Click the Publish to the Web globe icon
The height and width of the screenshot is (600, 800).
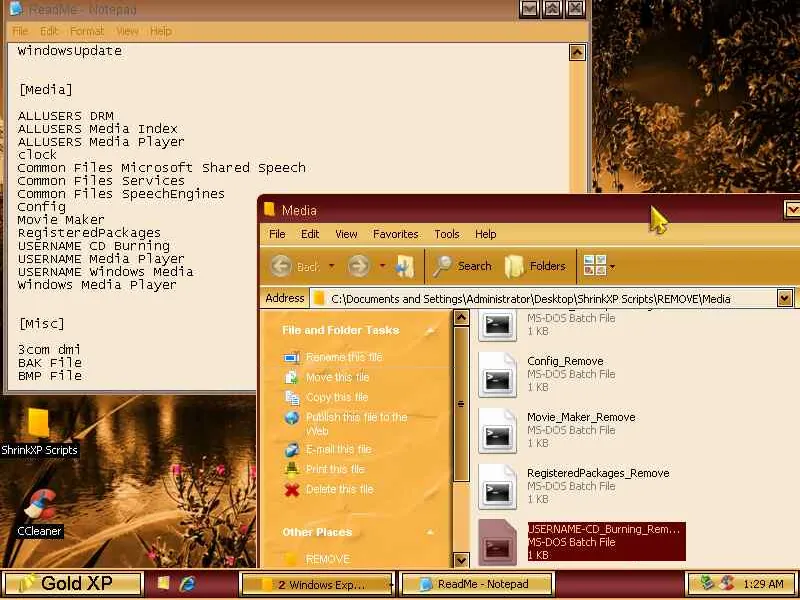(292, 418)
